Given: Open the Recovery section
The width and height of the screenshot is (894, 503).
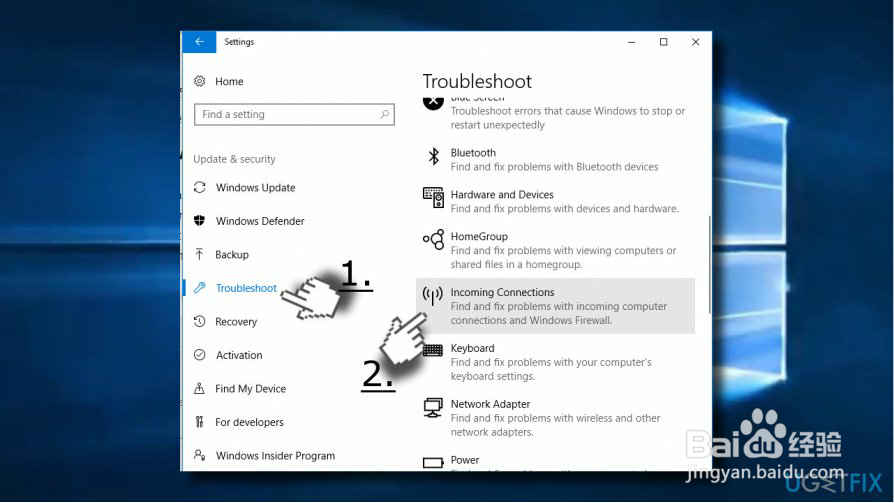Looking at the screenshot, I should 236,322.
